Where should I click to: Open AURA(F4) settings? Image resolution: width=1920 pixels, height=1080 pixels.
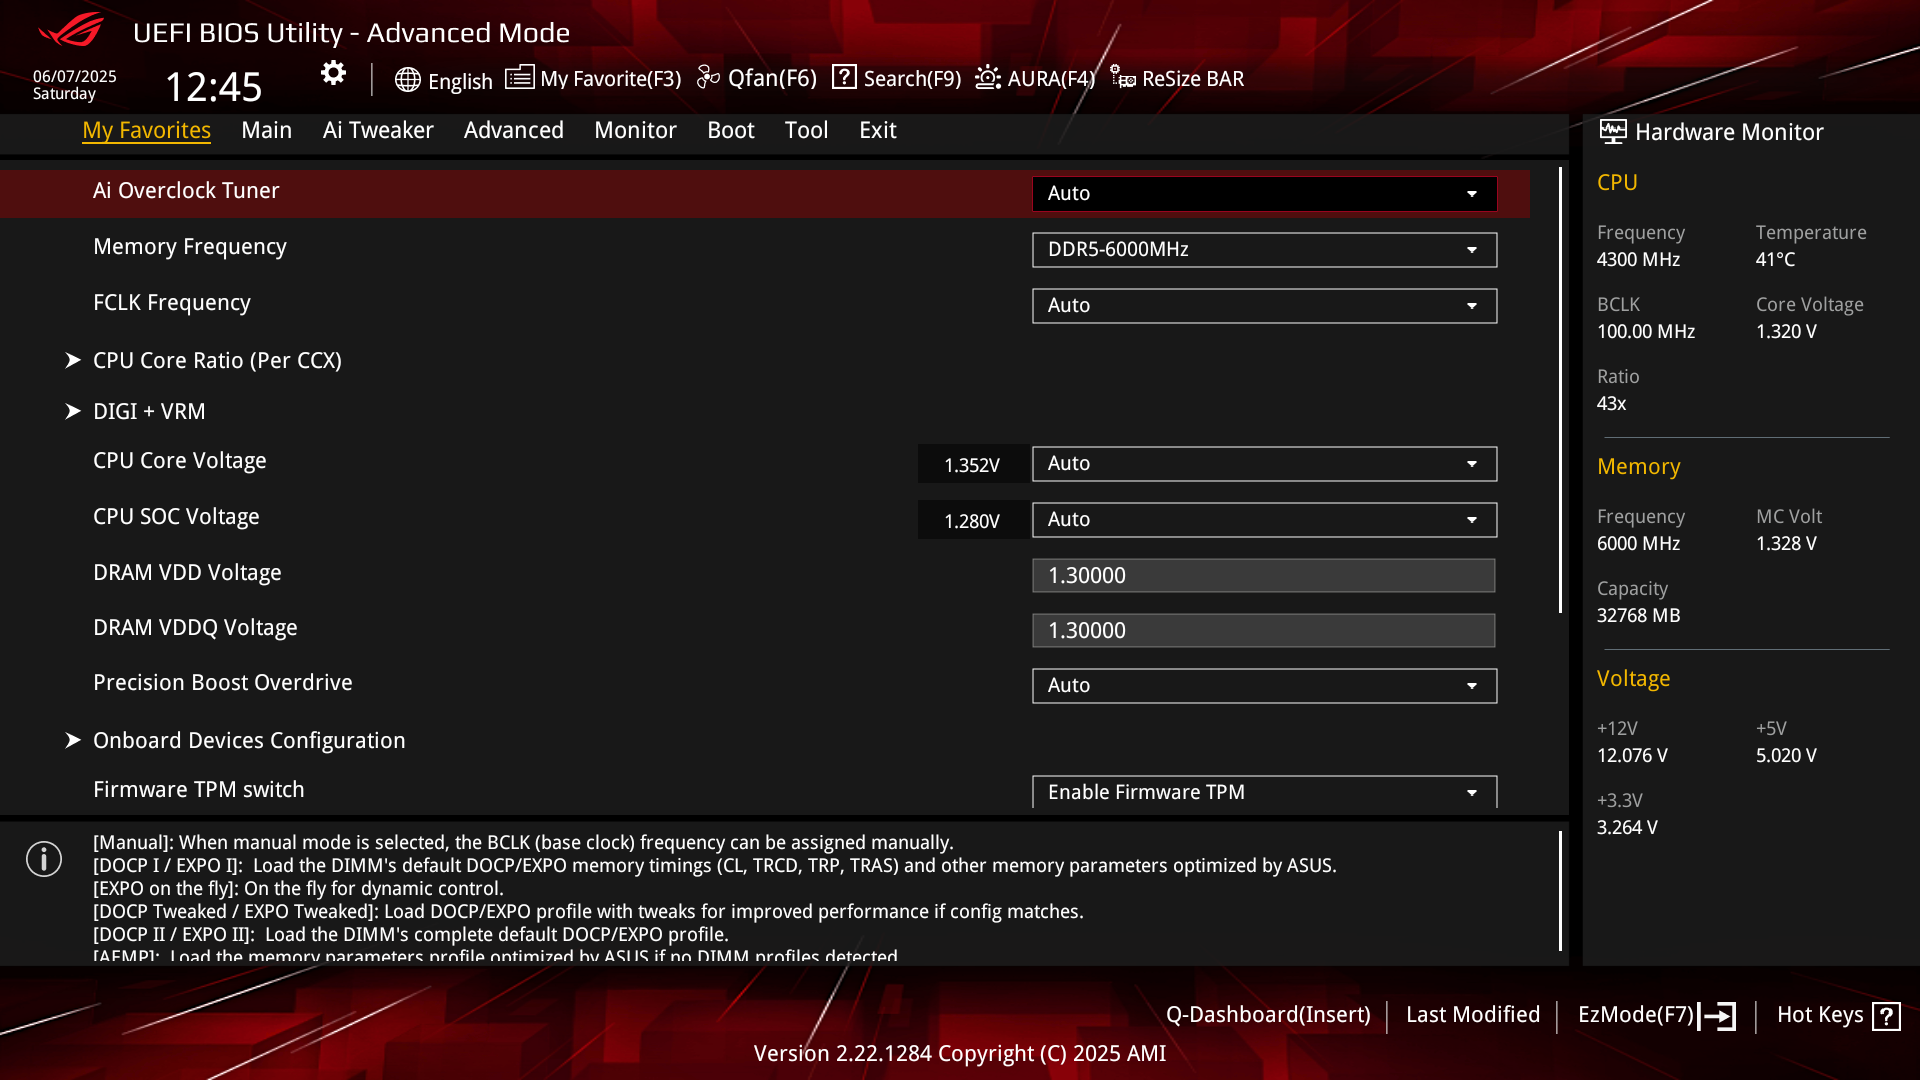point(1051,79)
